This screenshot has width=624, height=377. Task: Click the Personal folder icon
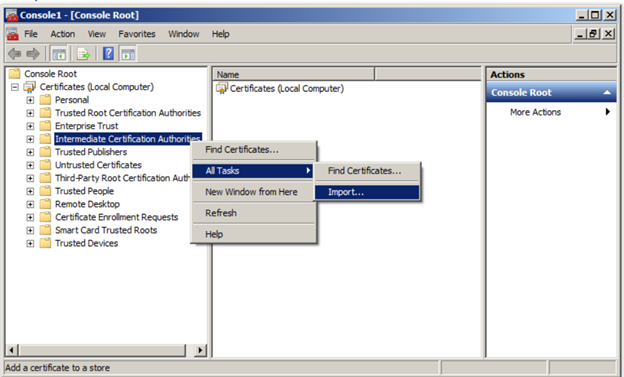[x=45, y=100]
